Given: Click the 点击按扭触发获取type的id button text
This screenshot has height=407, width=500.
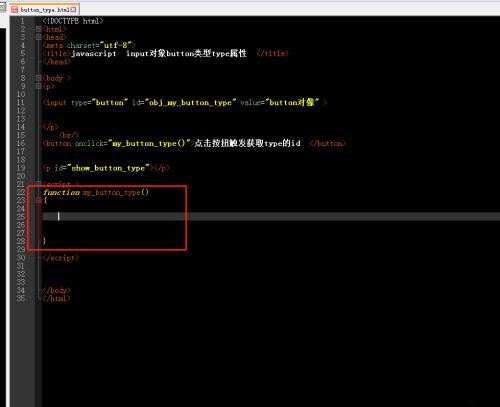Looking at the screenshot, I should [x=247, y=143].
